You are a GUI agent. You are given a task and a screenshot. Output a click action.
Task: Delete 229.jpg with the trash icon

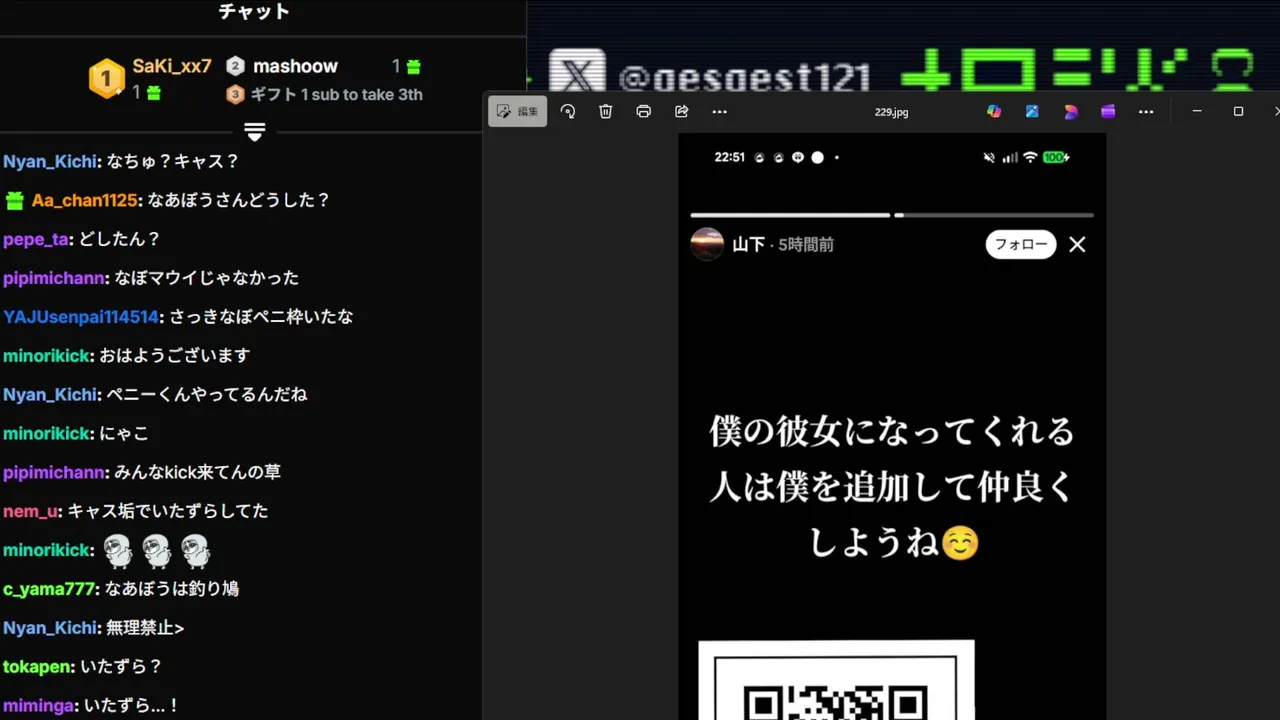tap(606, 111)
